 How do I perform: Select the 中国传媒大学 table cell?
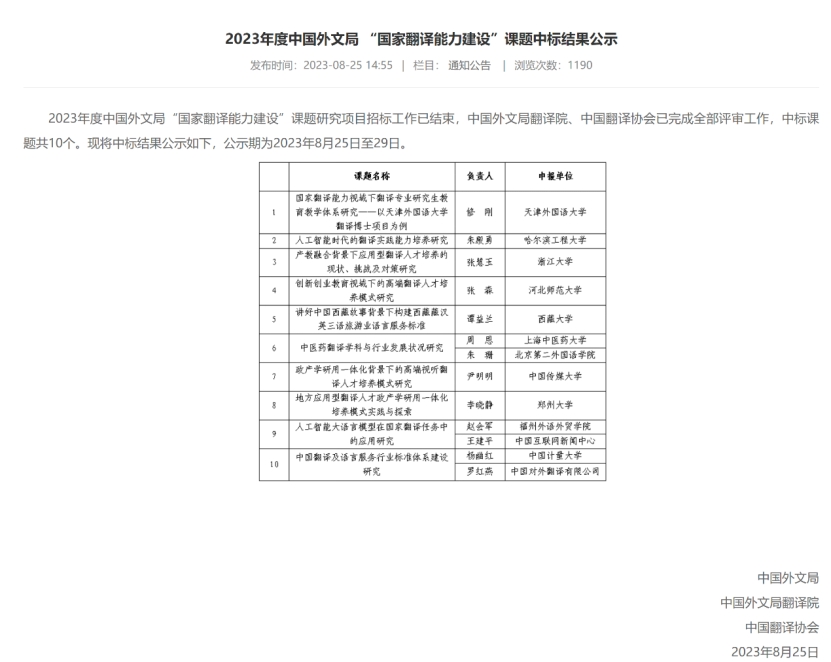[x=554, y=377]
